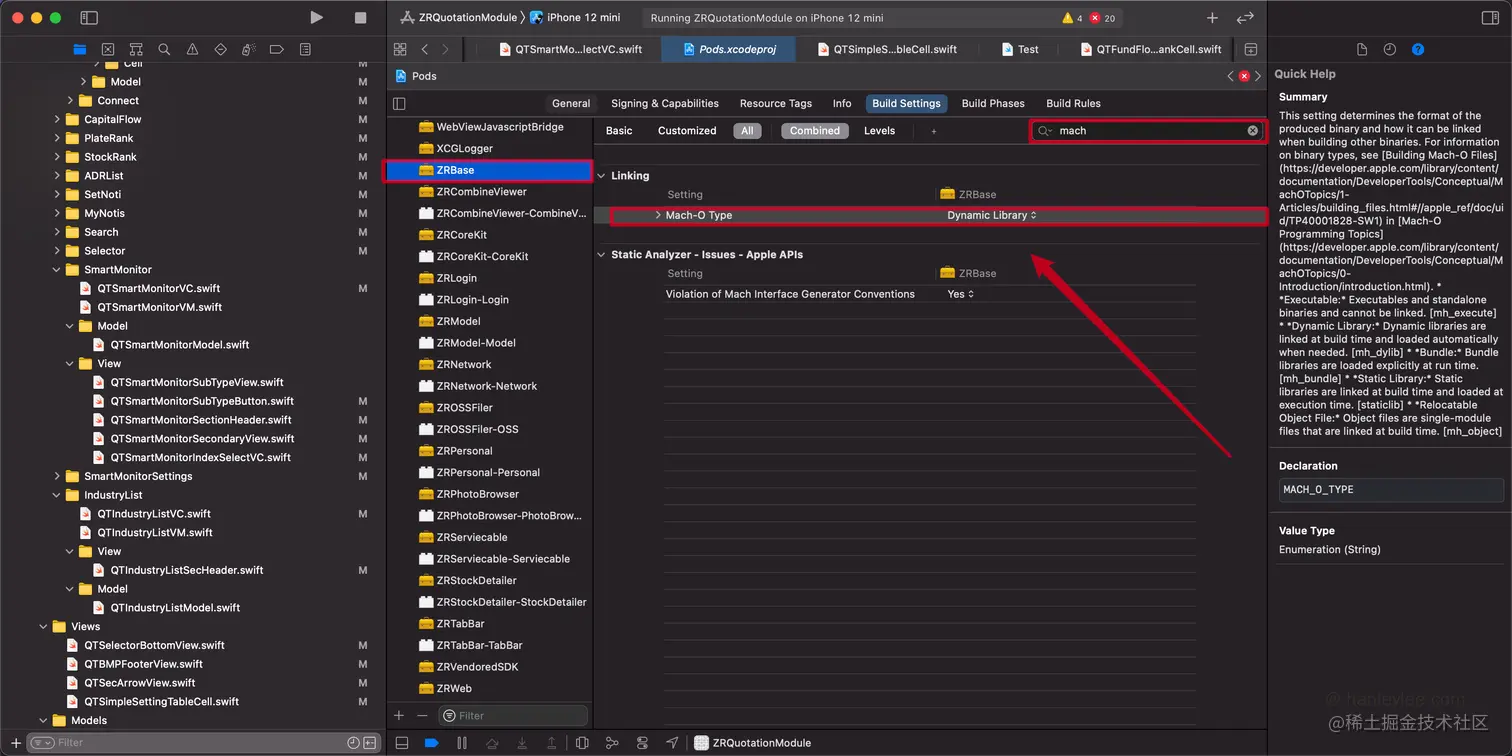Image resolution: width=1512 pixels, height=756 pixels.
Task: Open the General tab
Action: [571, 103]
